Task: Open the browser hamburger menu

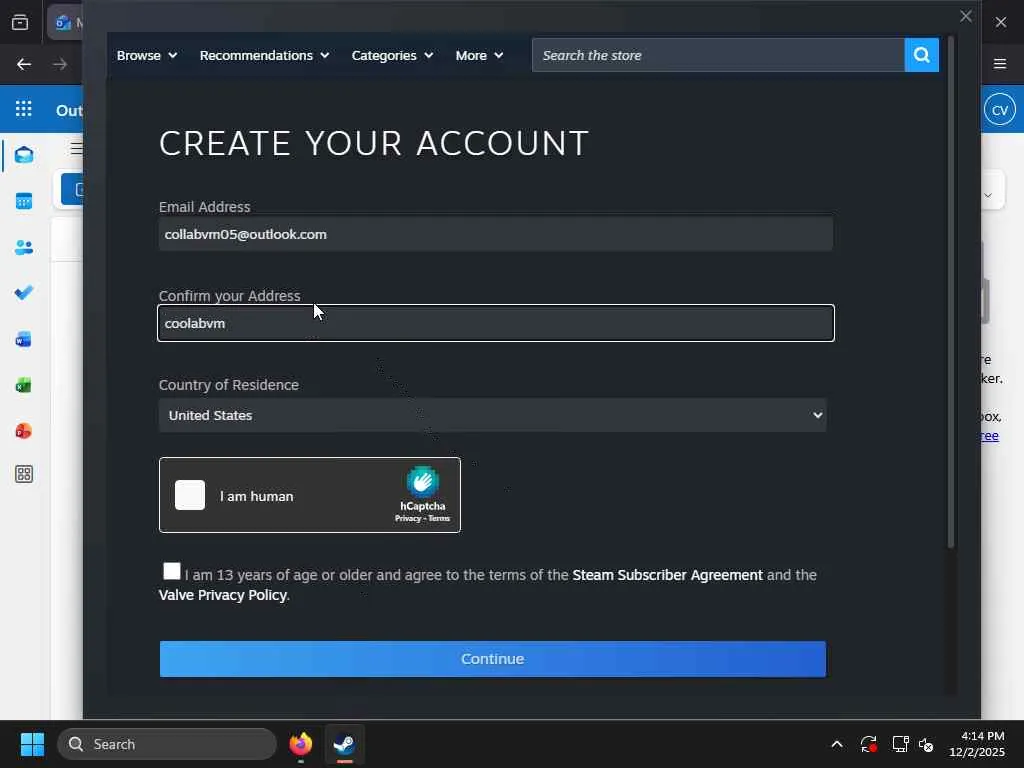Action: click(x=1000, y=64)
